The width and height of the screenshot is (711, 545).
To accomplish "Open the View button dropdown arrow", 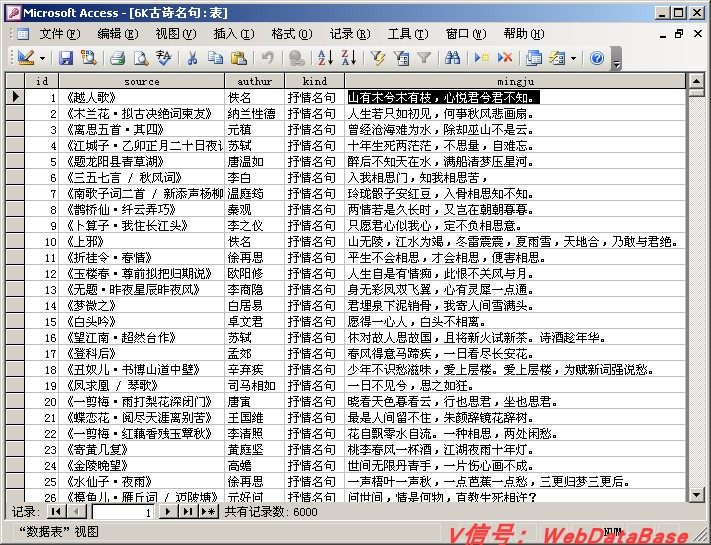I will click(43, 58).
